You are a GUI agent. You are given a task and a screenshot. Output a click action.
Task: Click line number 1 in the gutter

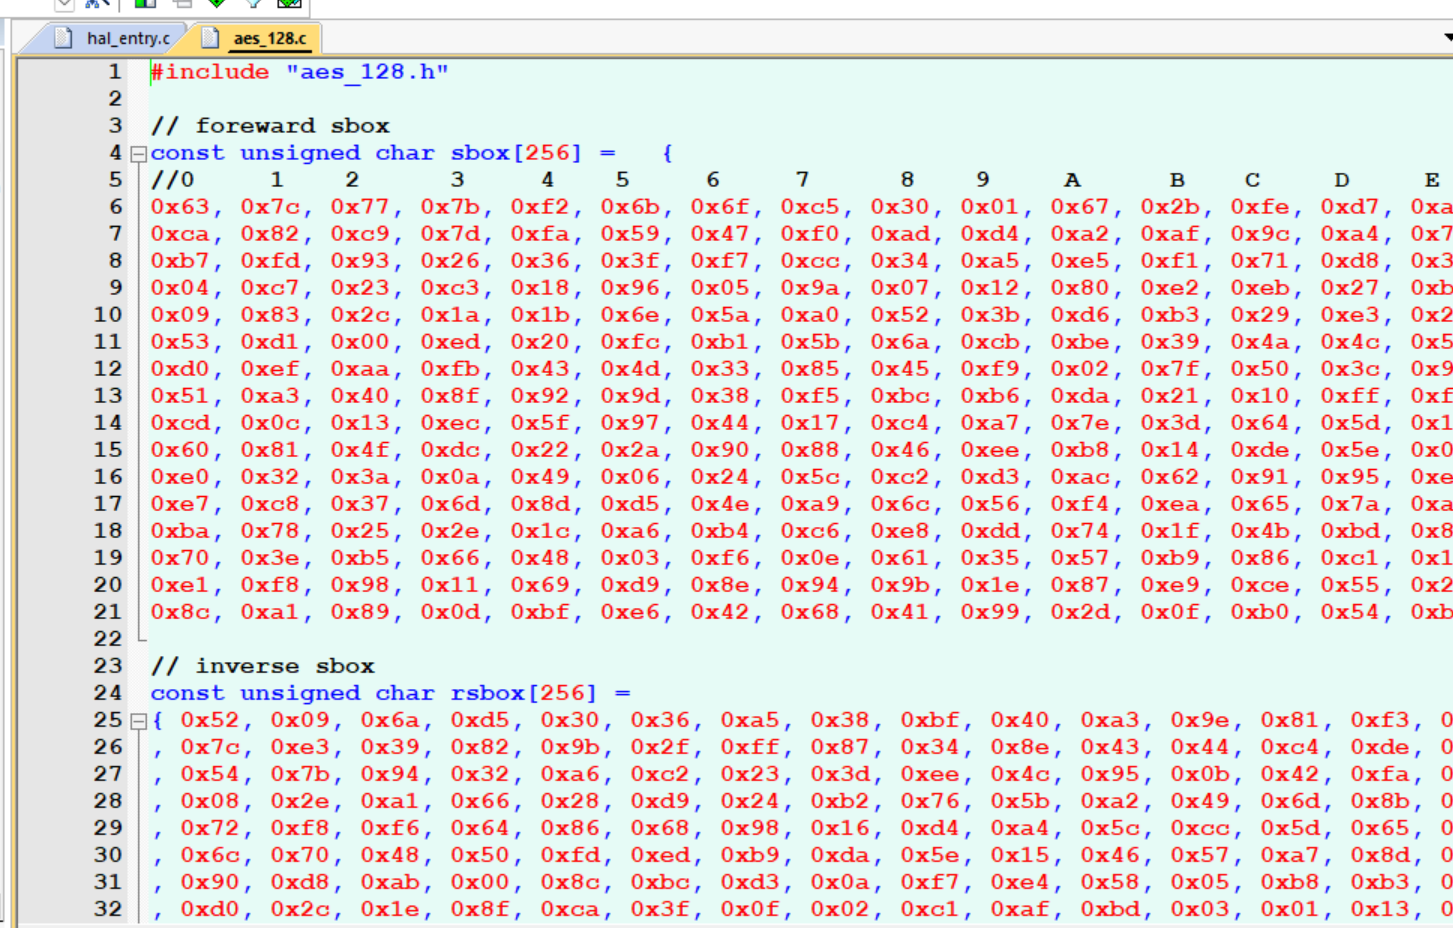[x=115, y=72]
